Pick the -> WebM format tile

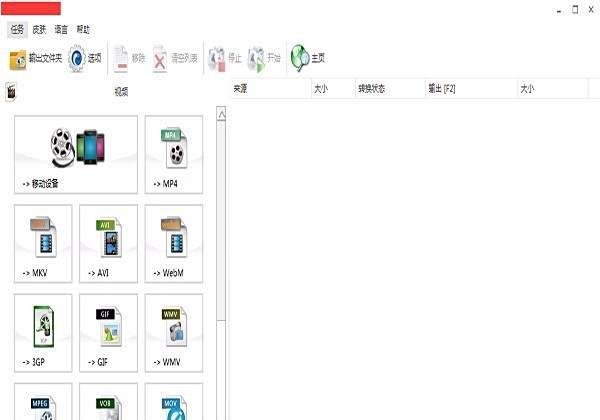tap(174, 244)
